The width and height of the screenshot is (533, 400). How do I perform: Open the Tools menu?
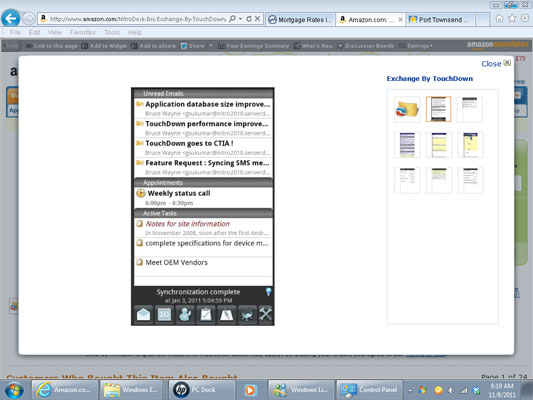pos(112,32)
